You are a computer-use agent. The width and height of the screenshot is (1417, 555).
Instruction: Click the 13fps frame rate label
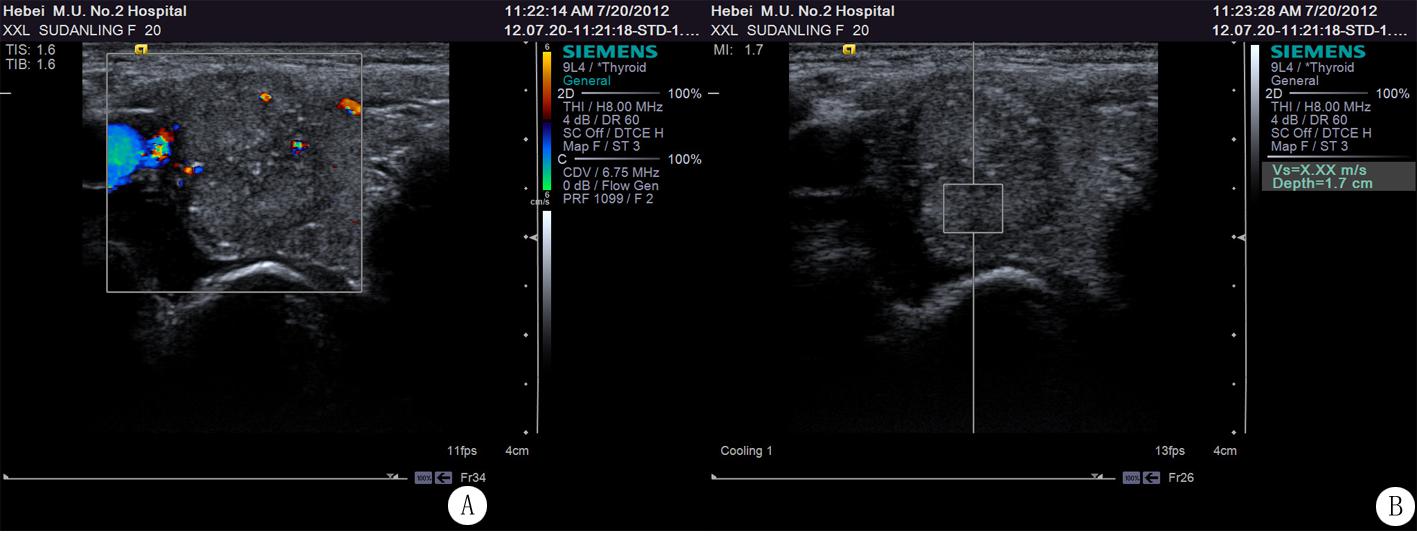1170,451
